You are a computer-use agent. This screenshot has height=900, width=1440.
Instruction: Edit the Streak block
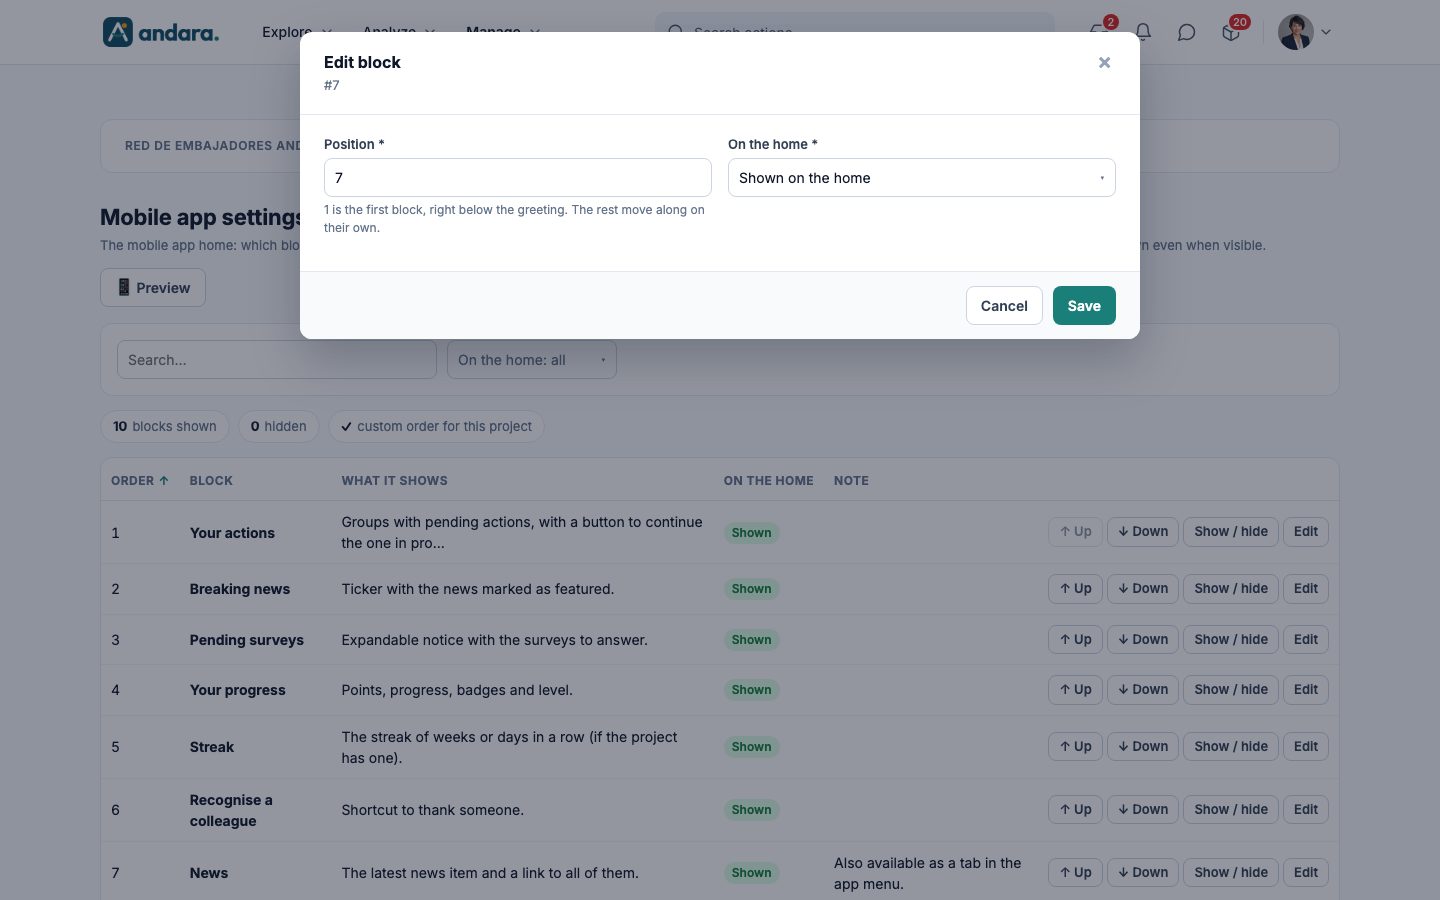[x=1306, y=747]
